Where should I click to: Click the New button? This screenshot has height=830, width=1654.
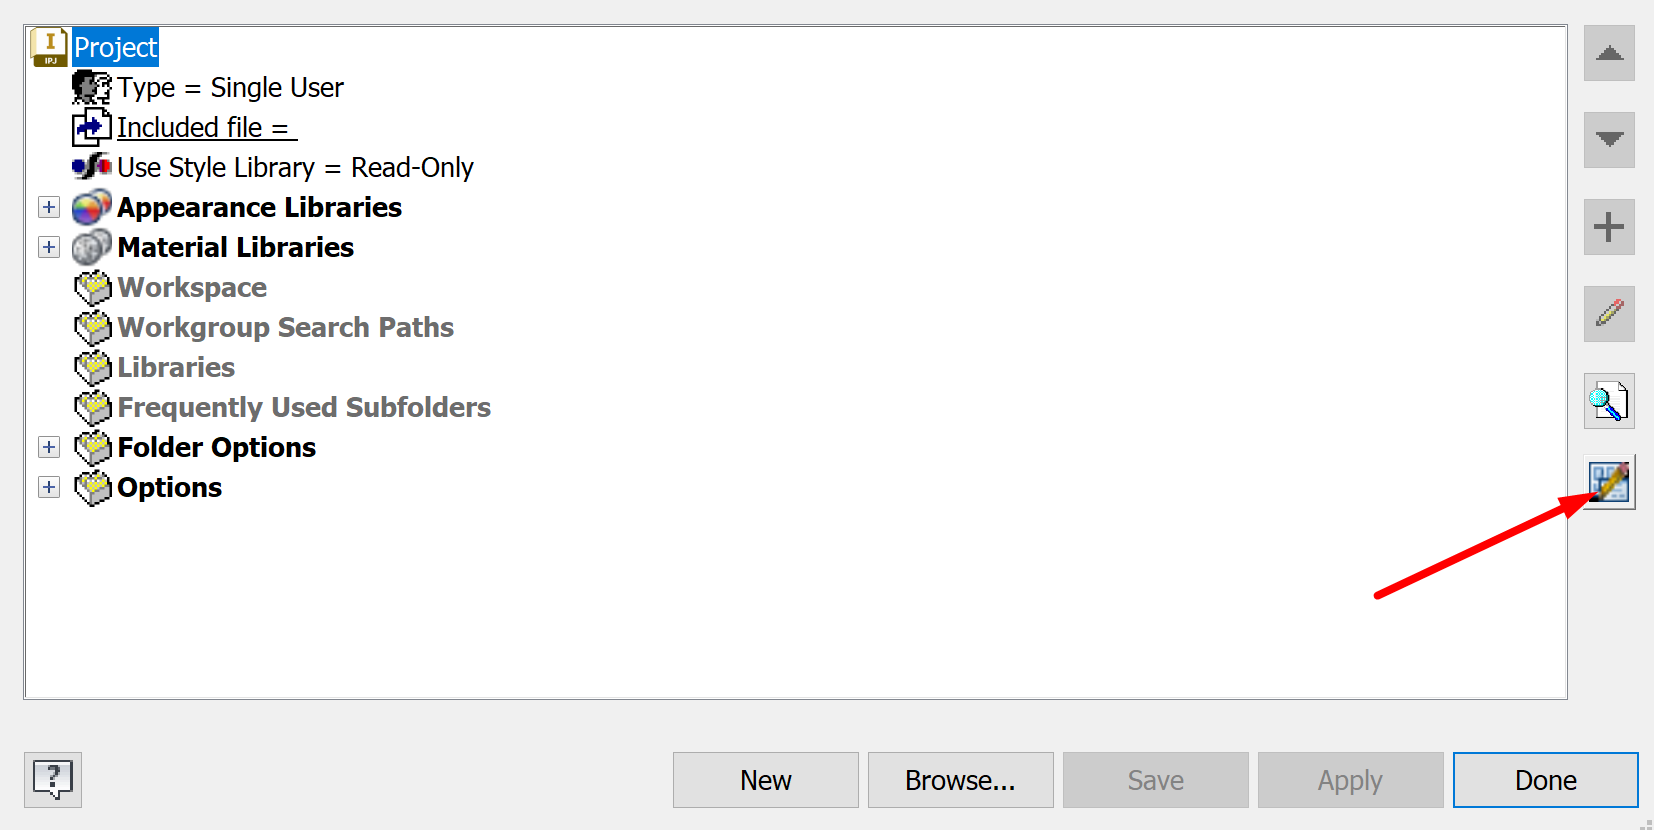765,780
